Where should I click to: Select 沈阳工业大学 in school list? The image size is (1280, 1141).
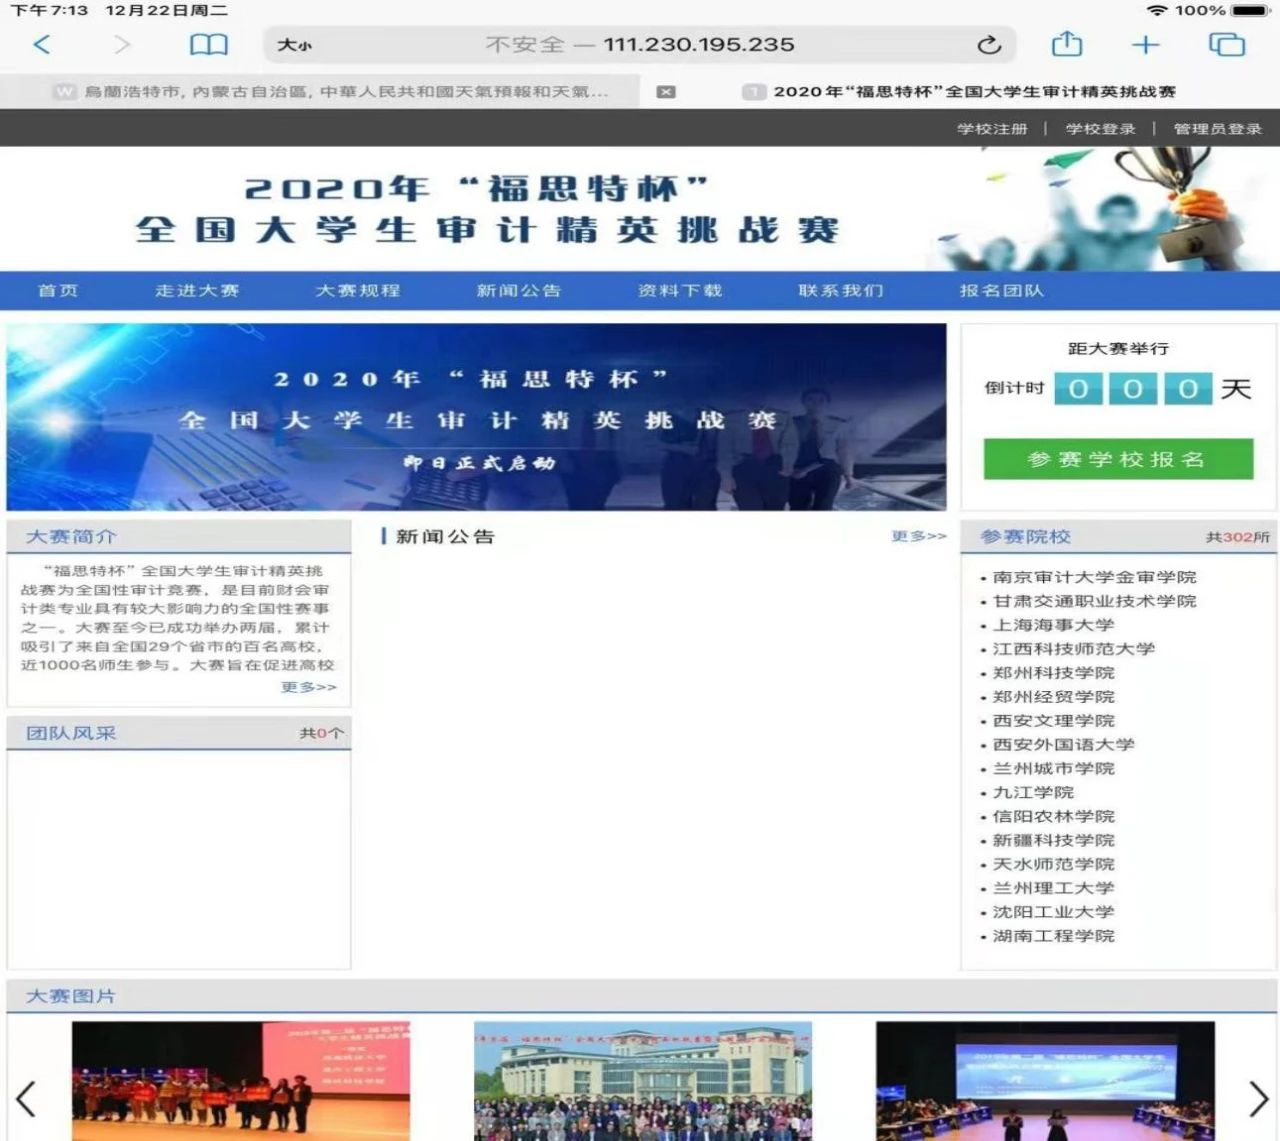[x=1053, y=913]
